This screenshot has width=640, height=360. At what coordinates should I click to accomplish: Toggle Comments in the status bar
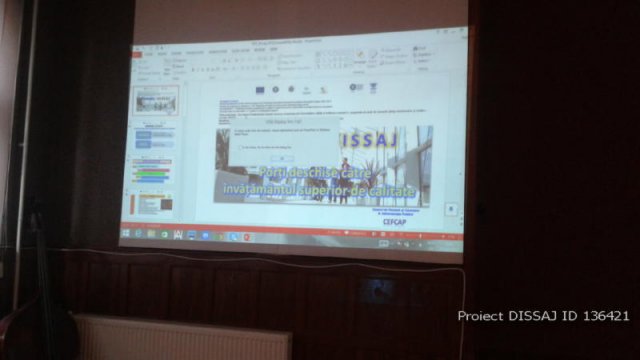[356, 233]
